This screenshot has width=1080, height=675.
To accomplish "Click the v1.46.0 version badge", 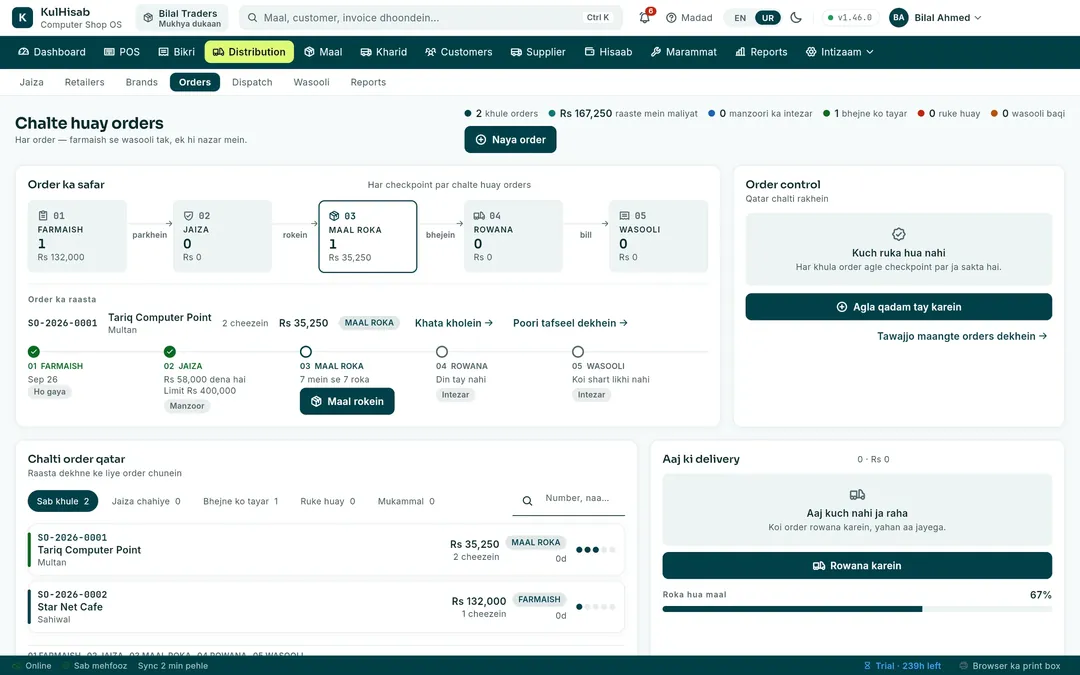I will coord(850,18).
